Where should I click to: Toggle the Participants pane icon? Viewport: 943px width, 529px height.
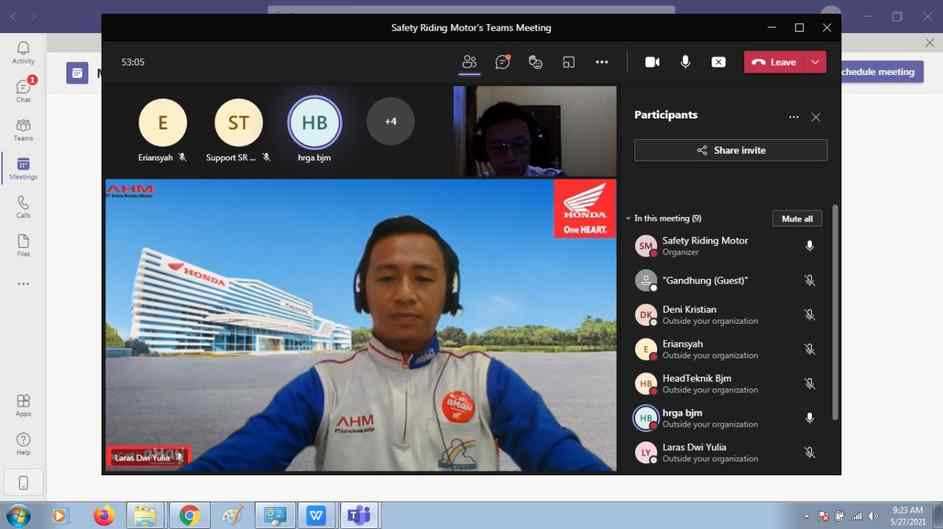pyautogui.click(x=469, y=62)
